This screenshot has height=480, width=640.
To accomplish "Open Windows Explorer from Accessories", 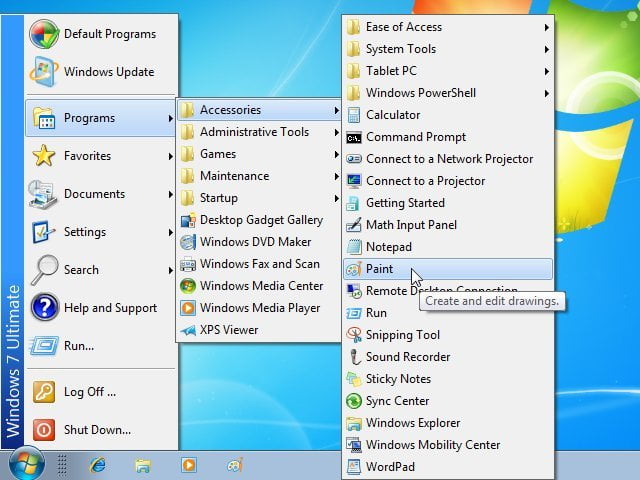I will click(448, 423).
